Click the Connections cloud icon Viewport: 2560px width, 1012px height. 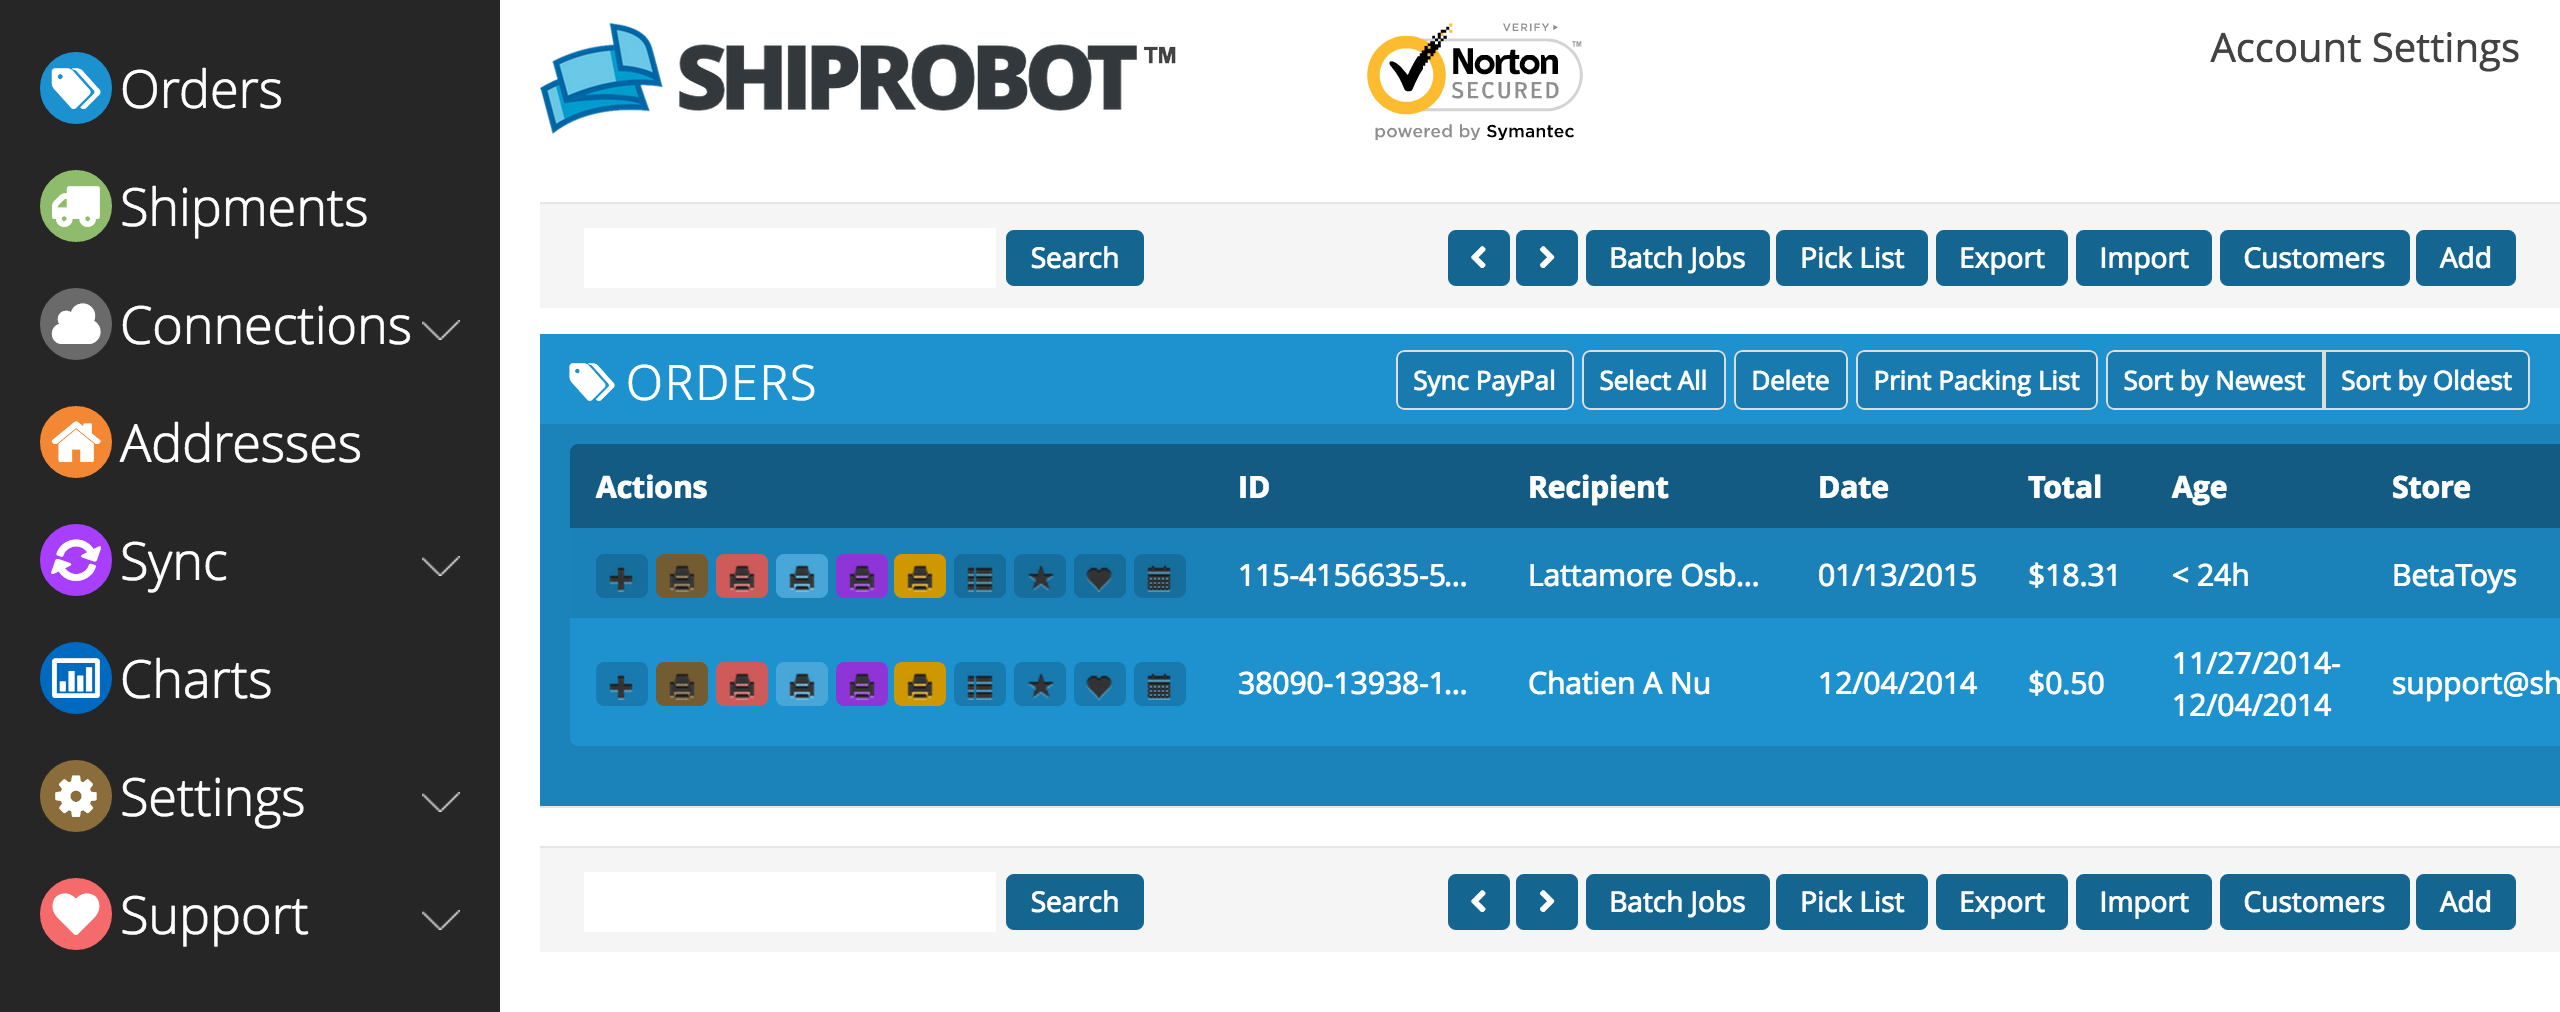point(75,324)
